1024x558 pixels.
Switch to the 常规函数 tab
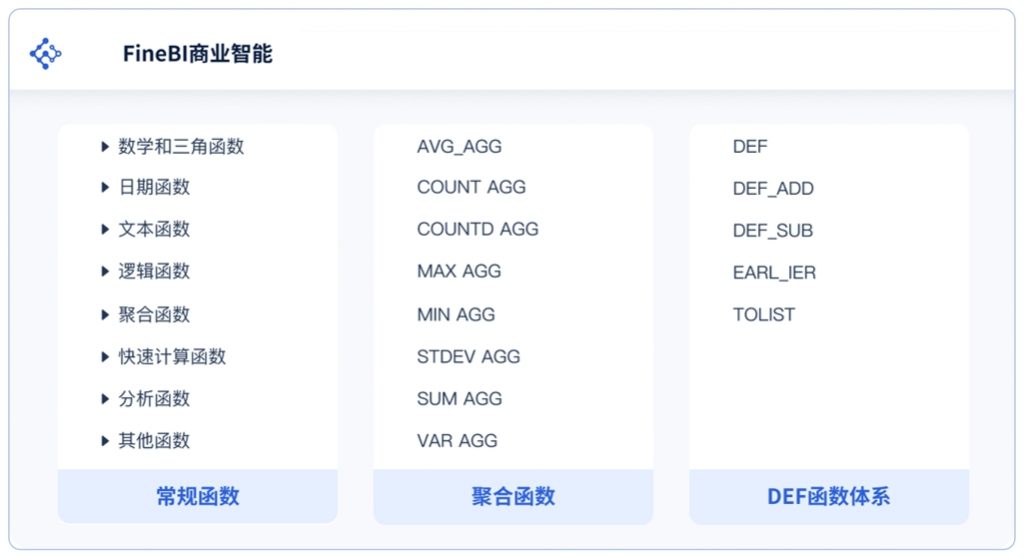point(198,496)
